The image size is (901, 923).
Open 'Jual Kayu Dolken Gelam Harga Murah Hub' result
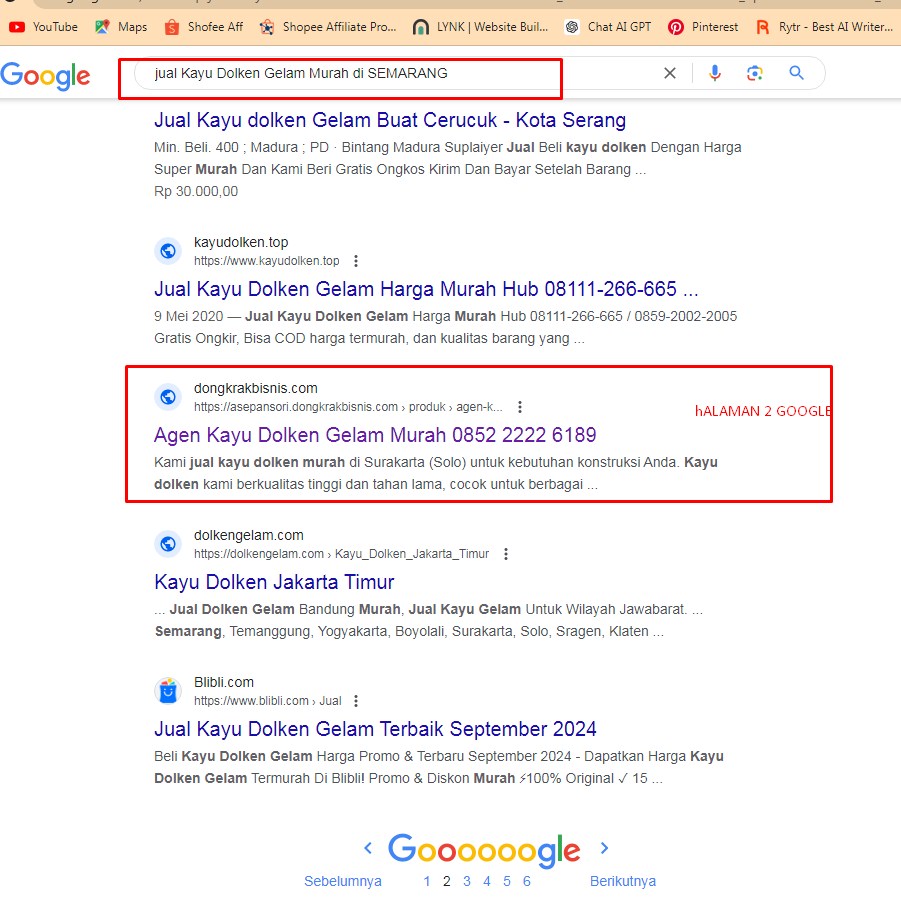(x=426, y=289)
